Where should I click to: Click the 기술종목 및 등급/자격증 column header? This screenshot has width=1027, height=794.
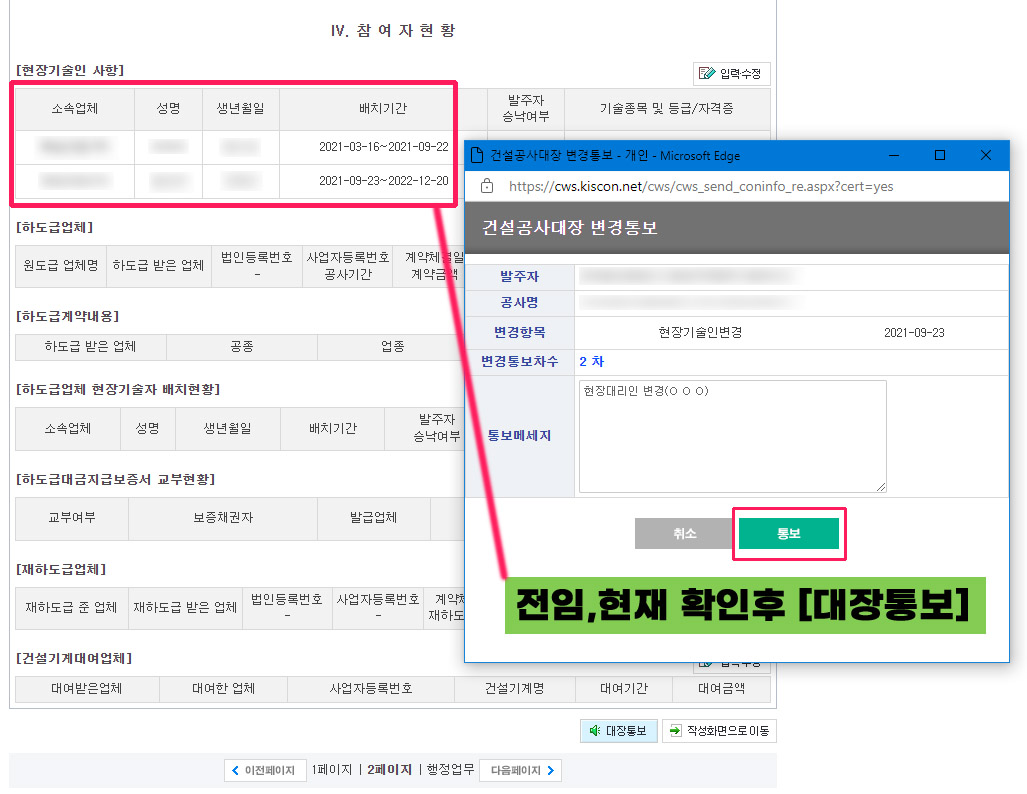pyautogui.click(x=667, y=109)
